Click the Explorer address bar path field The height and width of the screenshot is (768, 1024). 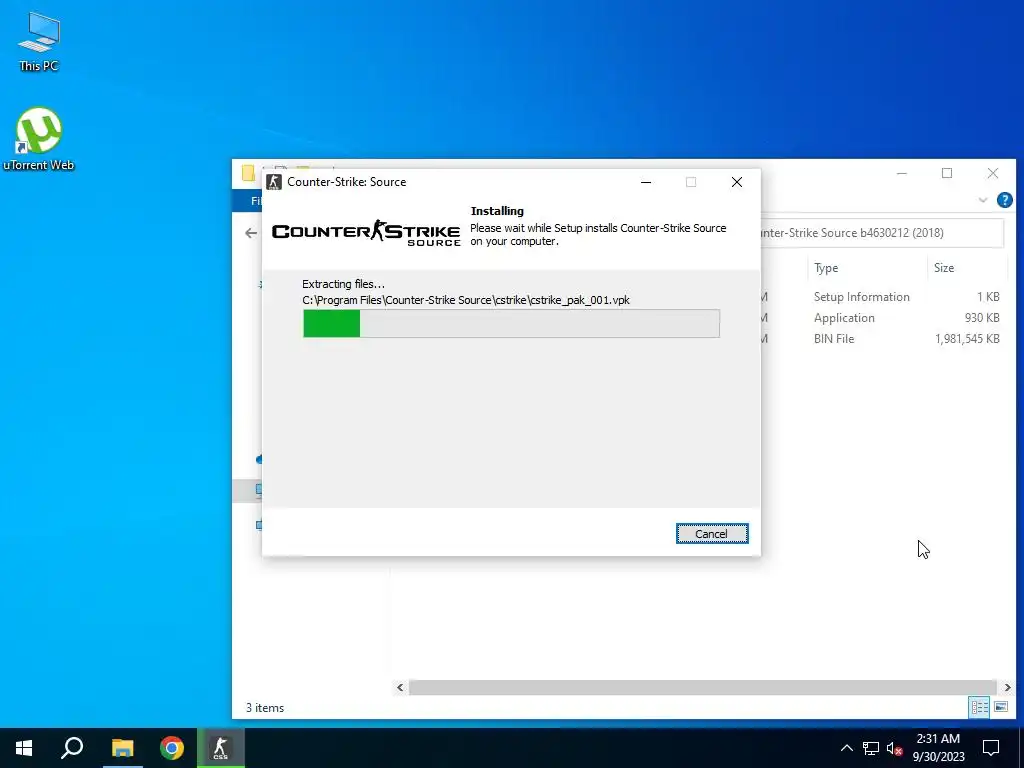pos(882,232)
